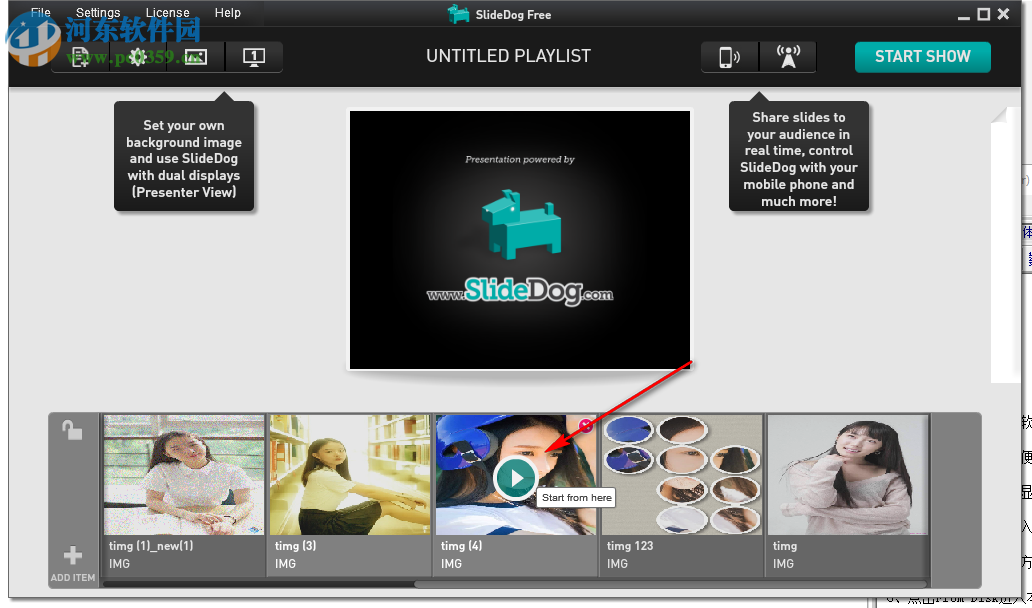1032x608 pixels.
Task: Open the License menu
Action: [x=167, y=13]
